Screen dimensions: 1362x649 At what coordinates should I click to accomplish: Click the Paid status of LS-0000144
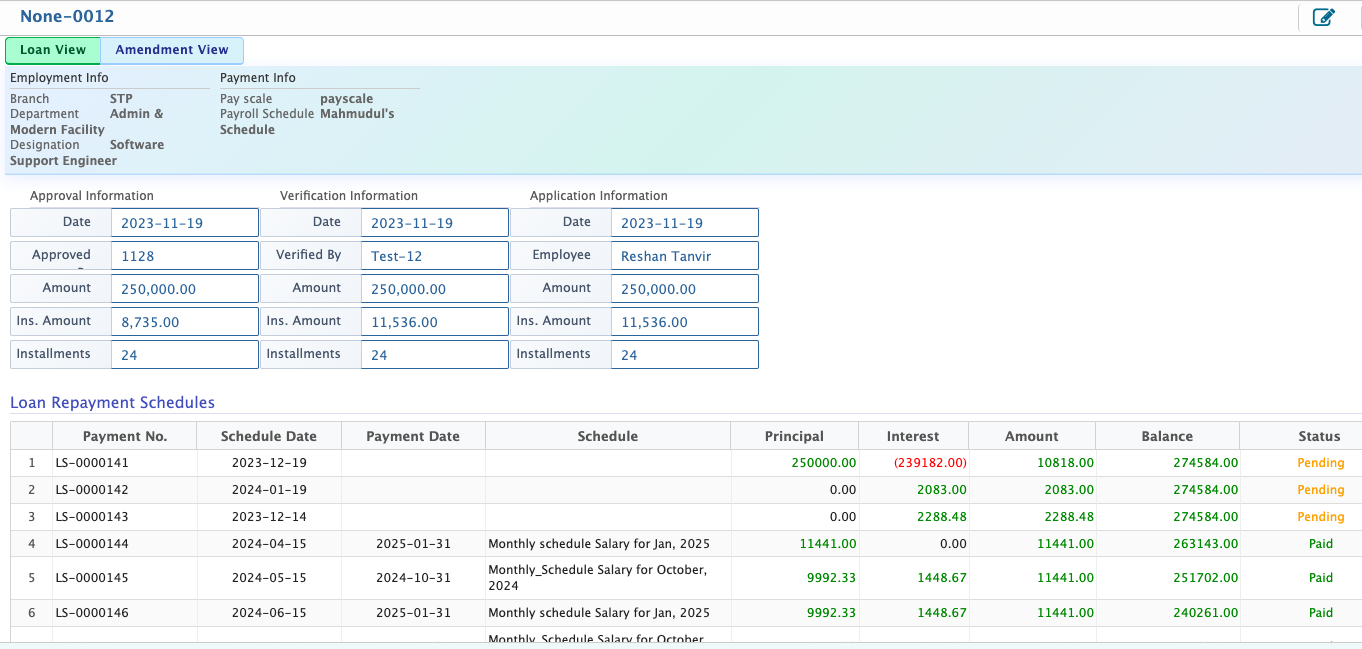tap(1320, 544)
